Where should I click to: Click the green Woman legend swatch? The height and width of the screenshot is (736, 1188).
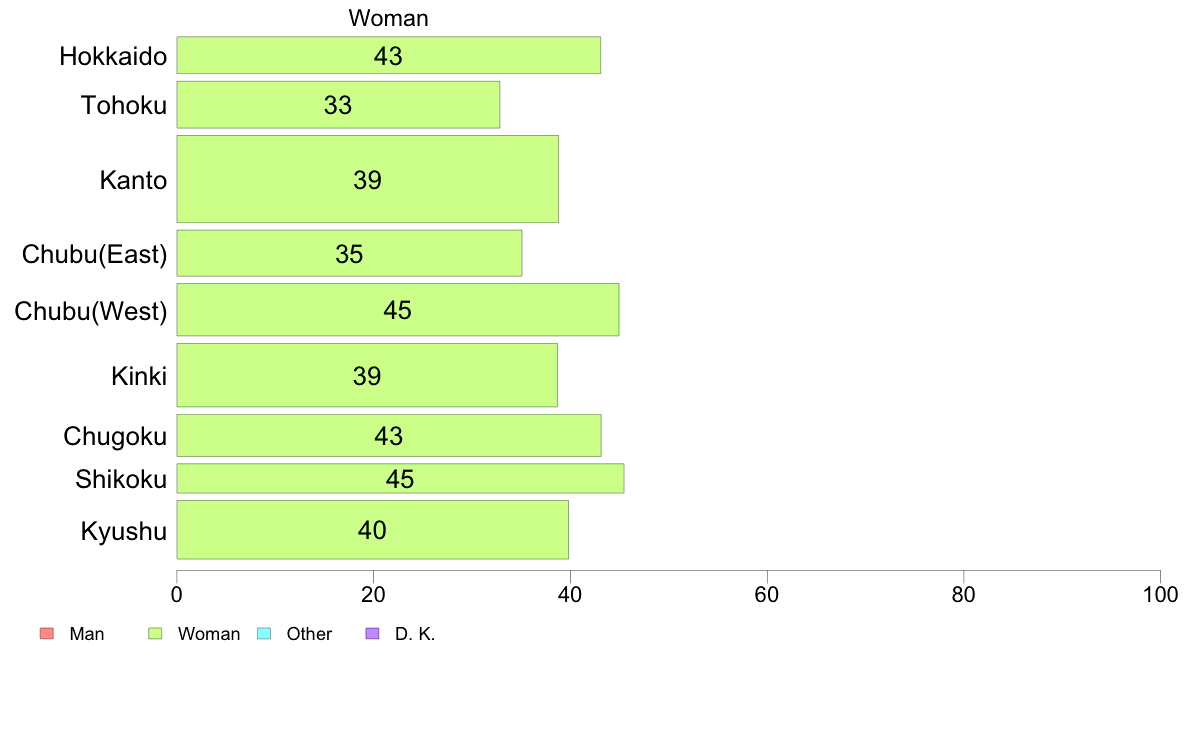(x=155, y=634)
